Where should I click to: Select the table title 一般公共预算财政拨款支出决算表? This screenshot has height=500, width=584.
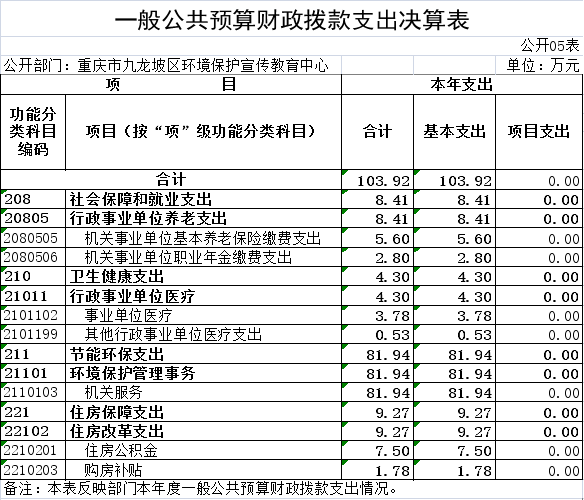pyautogui.click(x=292, y=20)
